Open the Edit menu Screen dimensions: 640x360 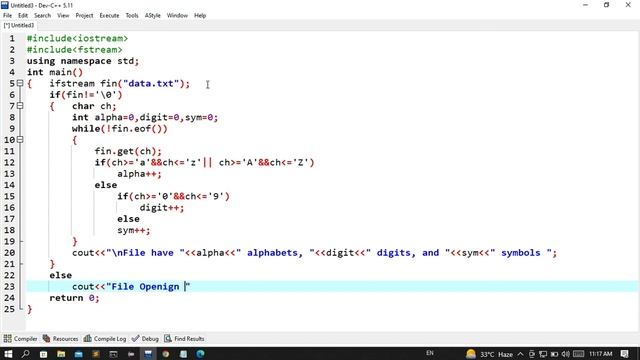(x=23, y=16)
